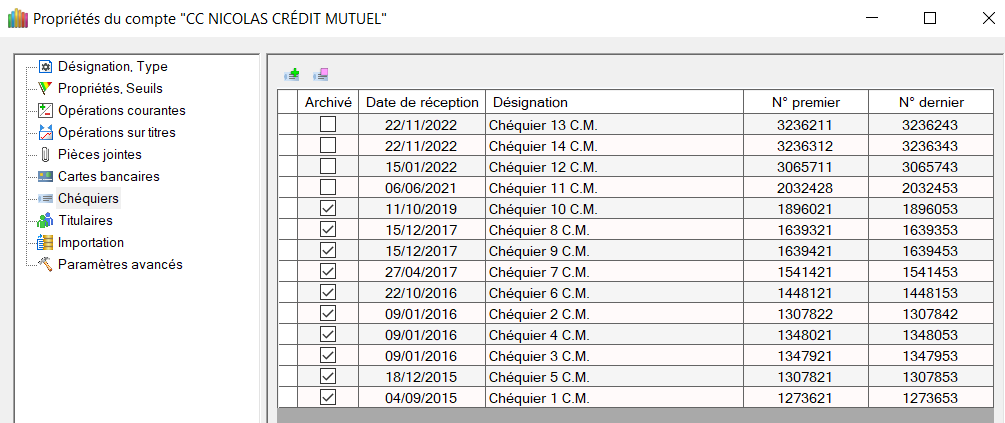Click the paperclip icon for Pièces jointes

[x=44, y=155]
